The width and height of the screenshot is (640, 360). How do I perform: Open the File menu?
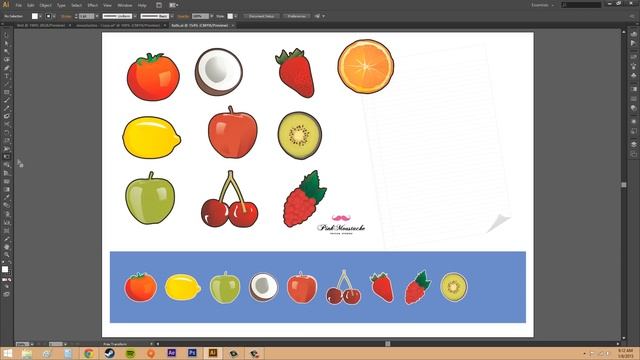point(19,5)
